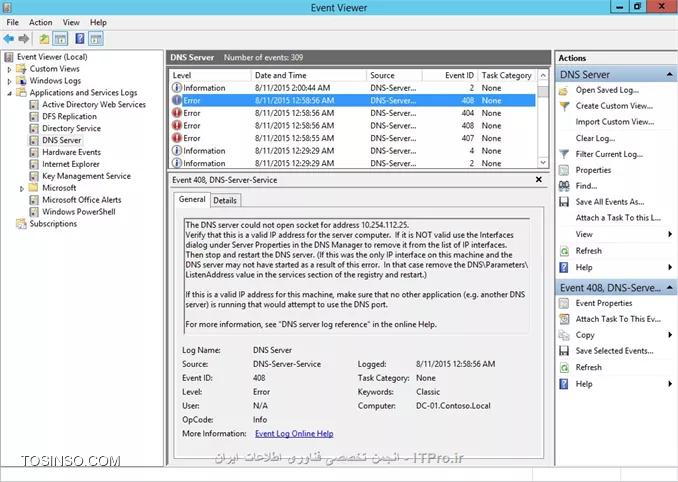The image size is (678, 482).
Task: Select the event 404 error row
Action: [x=353, y=113]
